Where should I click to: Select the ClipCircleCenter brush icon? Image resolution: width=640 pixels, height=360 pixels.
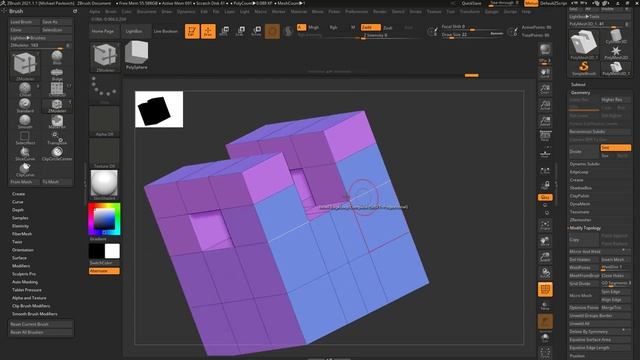click(x=57, y=153)
